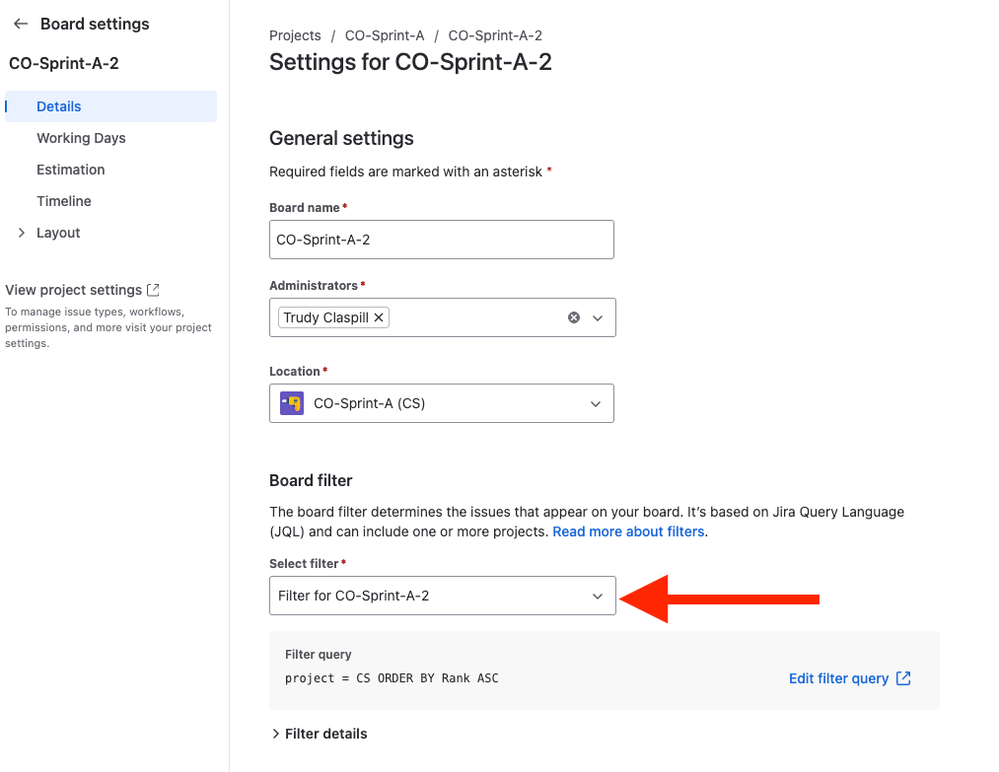This screenshot has width=999, height=772.
Task: Click into the Board name input field
Action: click(x=442, y=239)
